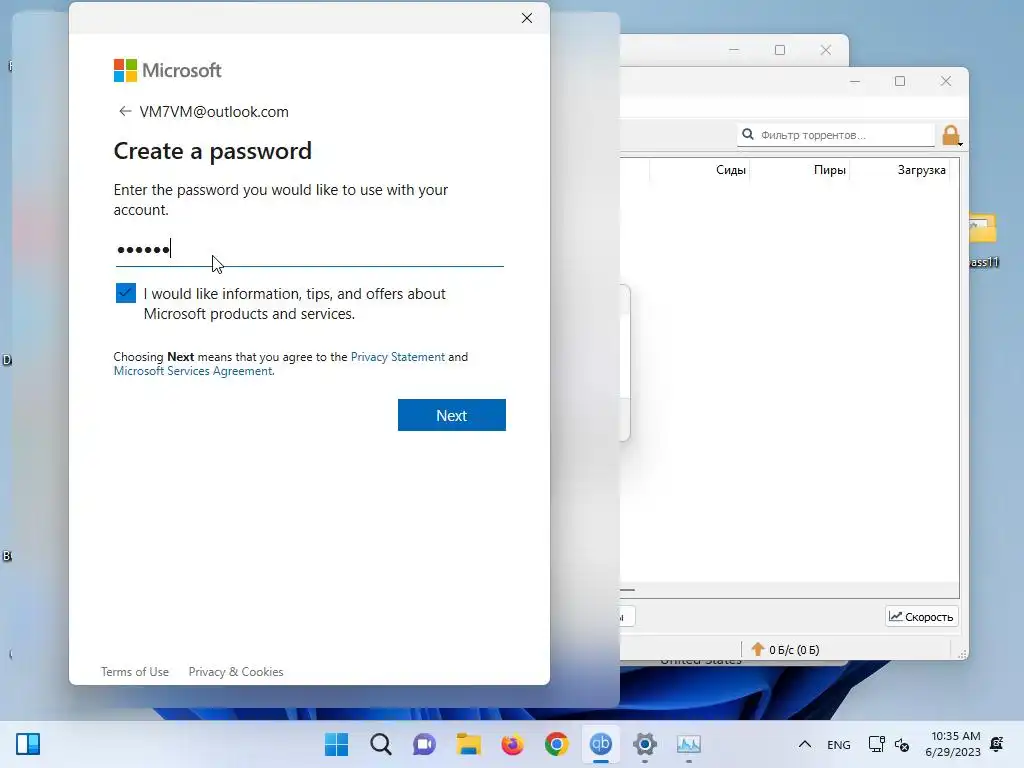Image resolution: width=1024 pixels, height=768 pixels.
Task: Open the performance monitor taskbar icon
Action: [688, 744]
